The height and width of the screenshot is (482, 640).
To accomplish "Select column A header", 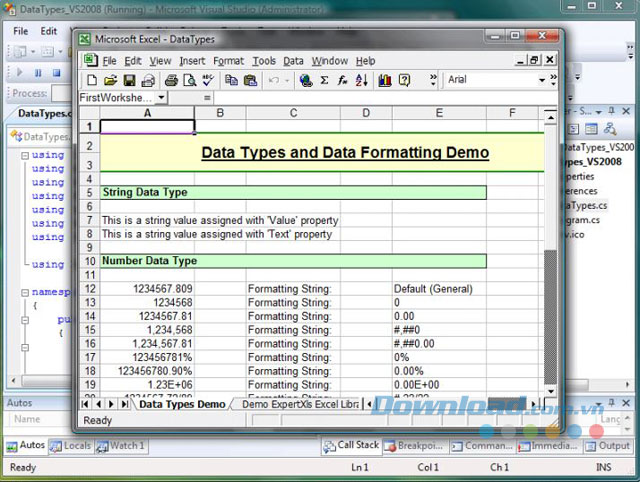I will point(147,113).
